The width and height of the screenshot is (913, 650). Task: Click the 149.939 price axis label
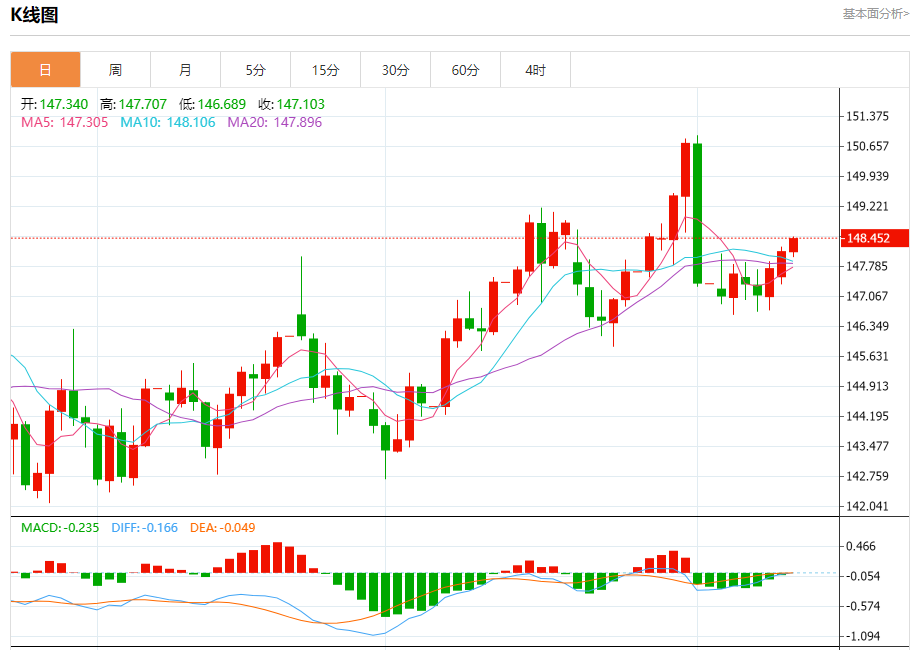point(867,176)
